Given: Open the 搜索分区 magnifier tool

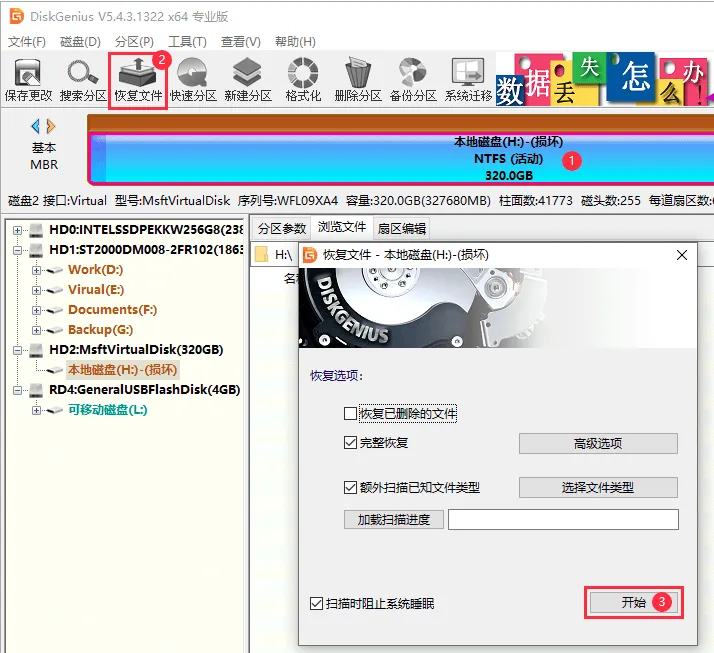Looking at the screenshot, I should tap(83, 80).
